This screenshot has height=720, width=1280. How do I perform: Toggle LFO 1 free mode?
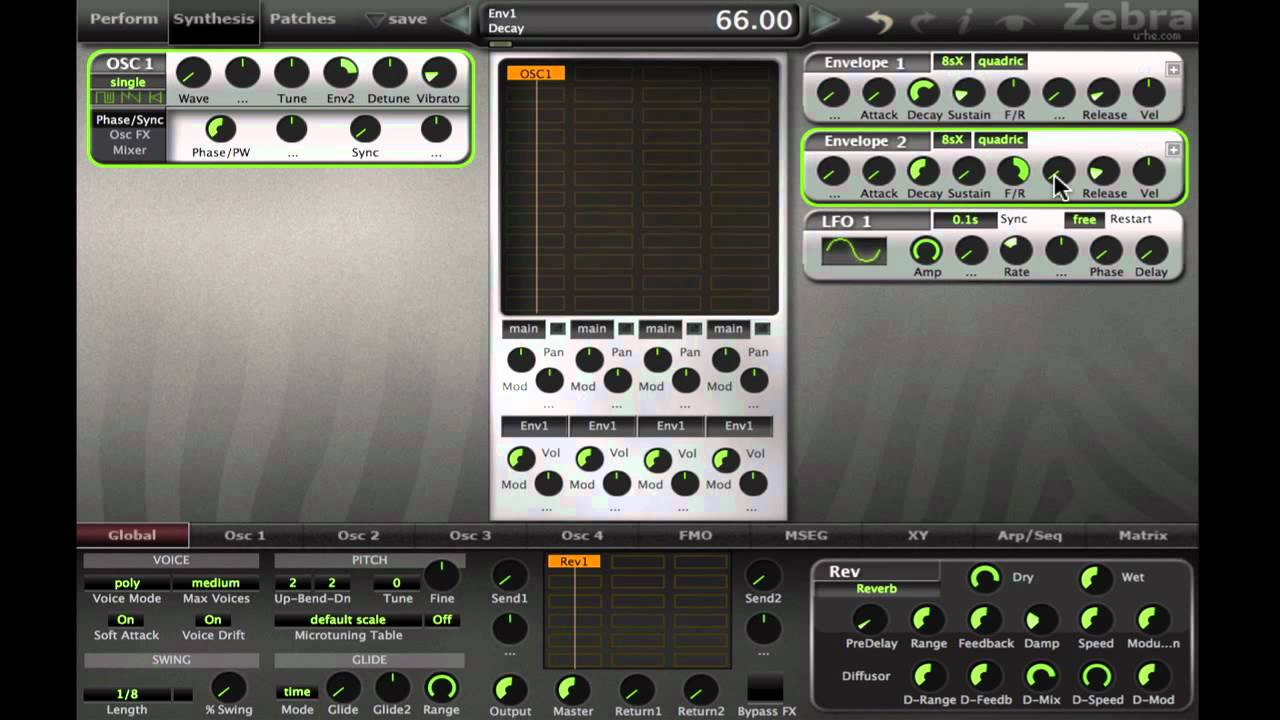coord(1084,219)
